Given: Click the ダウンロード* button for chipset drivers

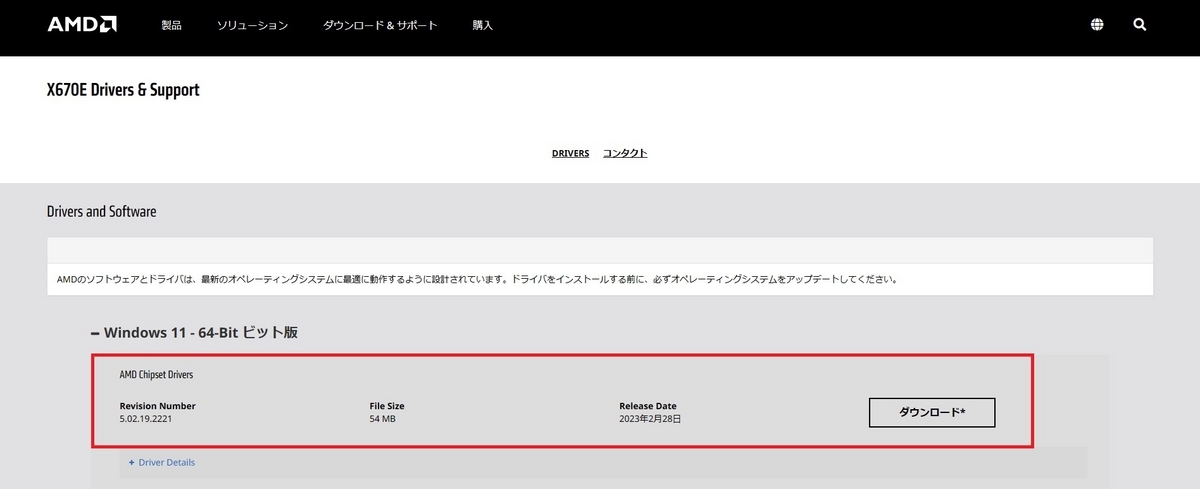Looking at the screenshot, I should tap(932, 412).
